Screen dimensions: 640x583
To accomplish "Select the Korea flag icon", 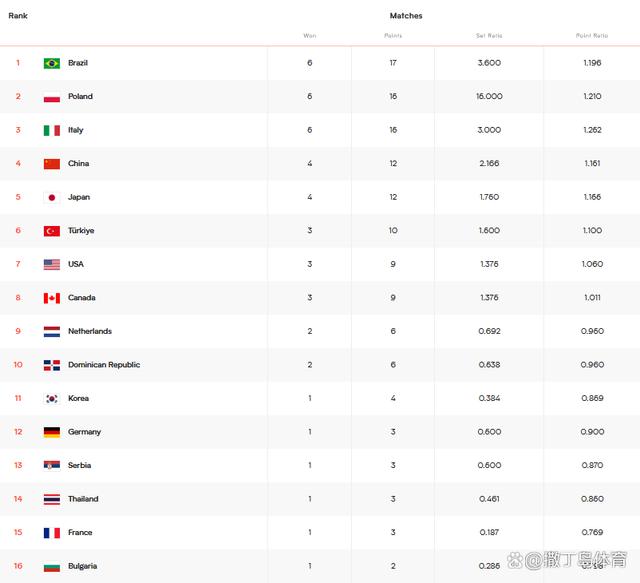I will click(x=52, y=398).
